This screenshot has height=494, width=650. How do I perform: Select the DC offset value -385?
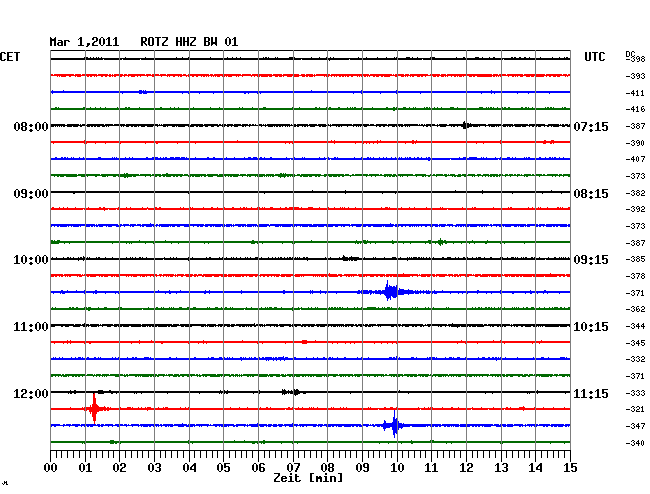pyautogui.click(x=635, y=259)
